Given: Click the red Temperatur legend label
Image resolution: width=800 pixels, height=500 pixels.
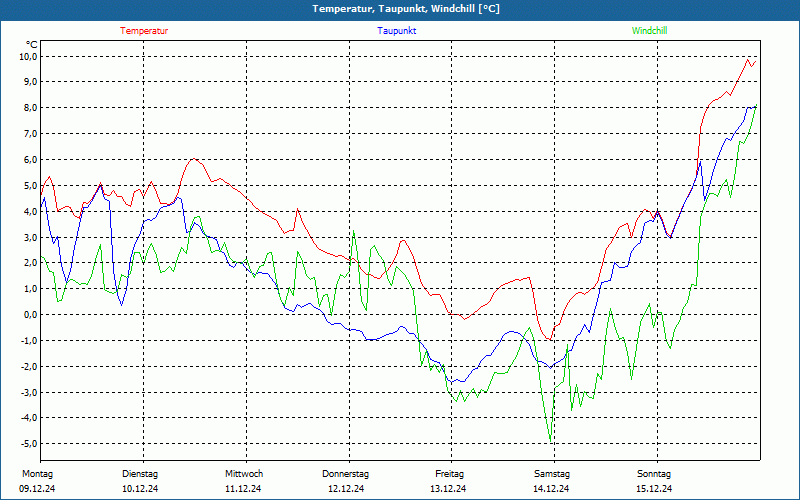Looking at the screenshot, I should pyautogui.click(x=144, y=31).
